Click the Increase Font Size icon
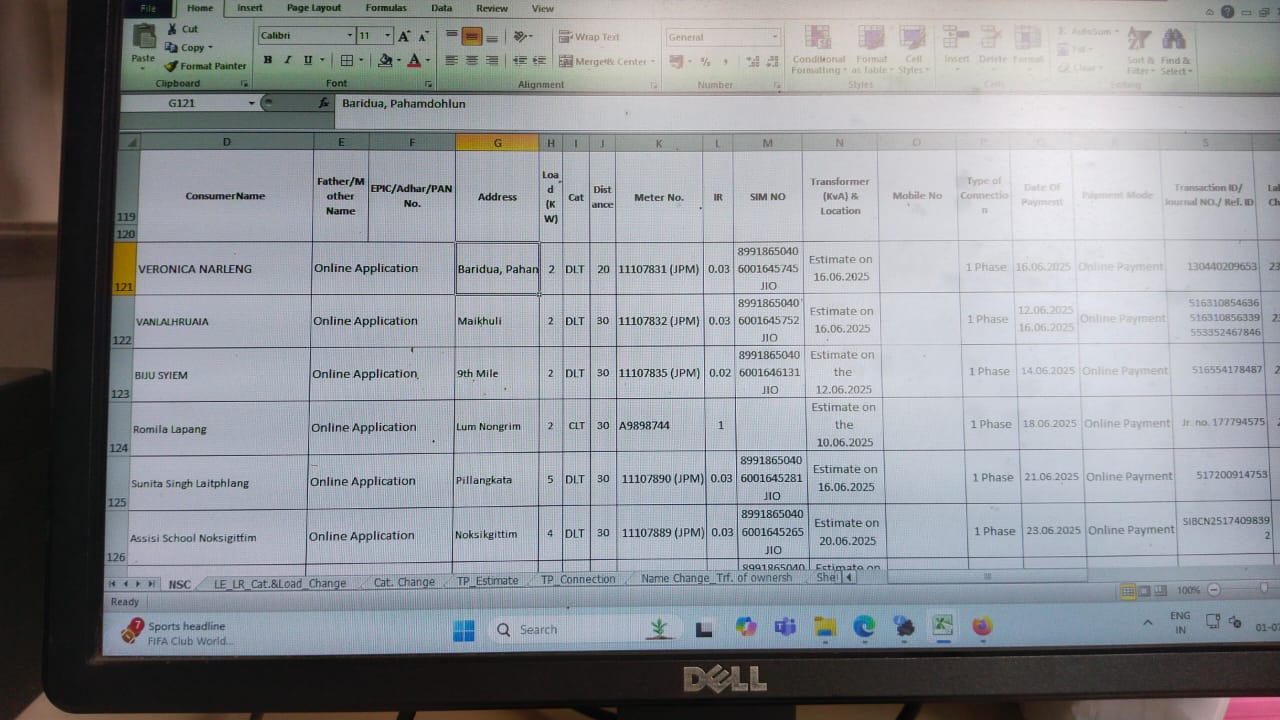The width and height of the screenshot is (1280, 720). pyautogui.click(x=405, y=36)
